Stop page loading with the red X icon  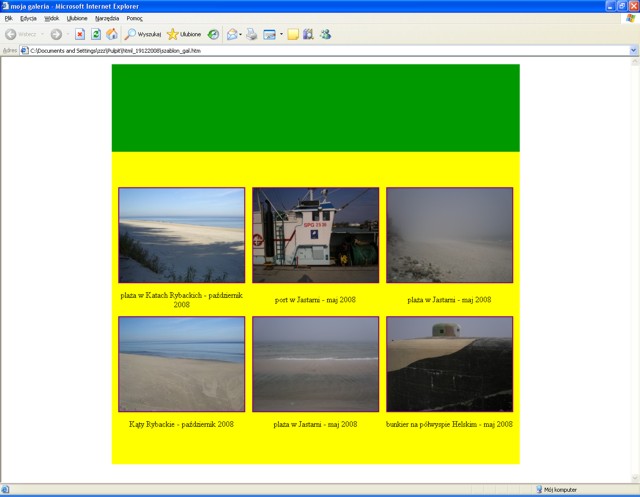pyautogui.click(x=80, y=34)
